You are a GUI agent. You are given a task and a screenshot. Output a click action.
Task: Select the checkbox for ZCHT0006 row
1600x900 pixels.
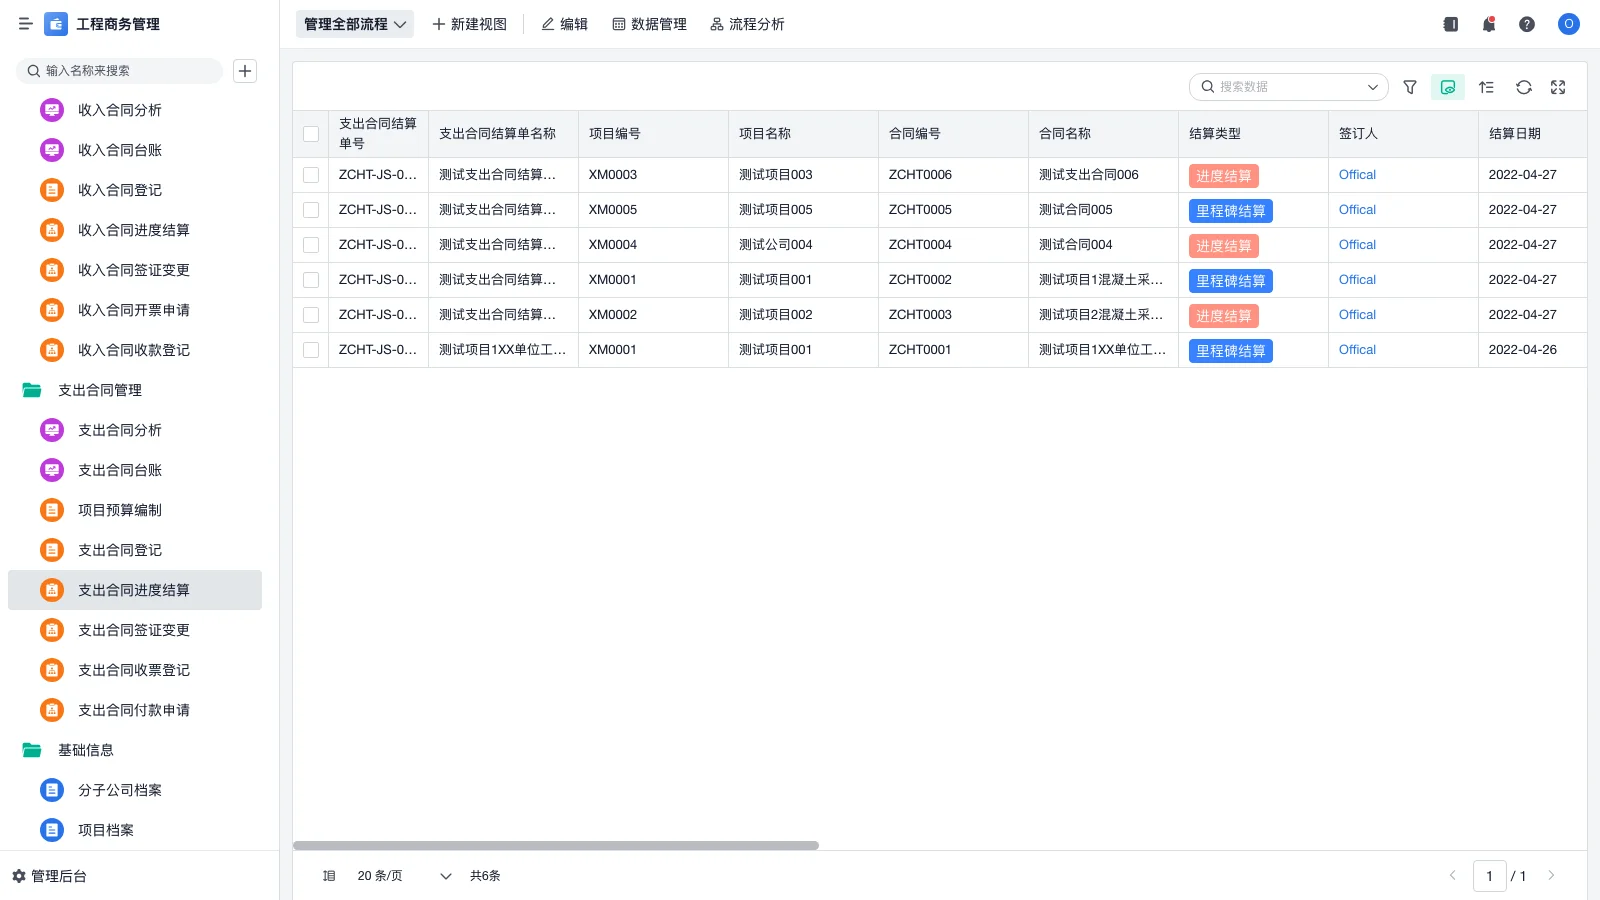(x=311, y=174)
